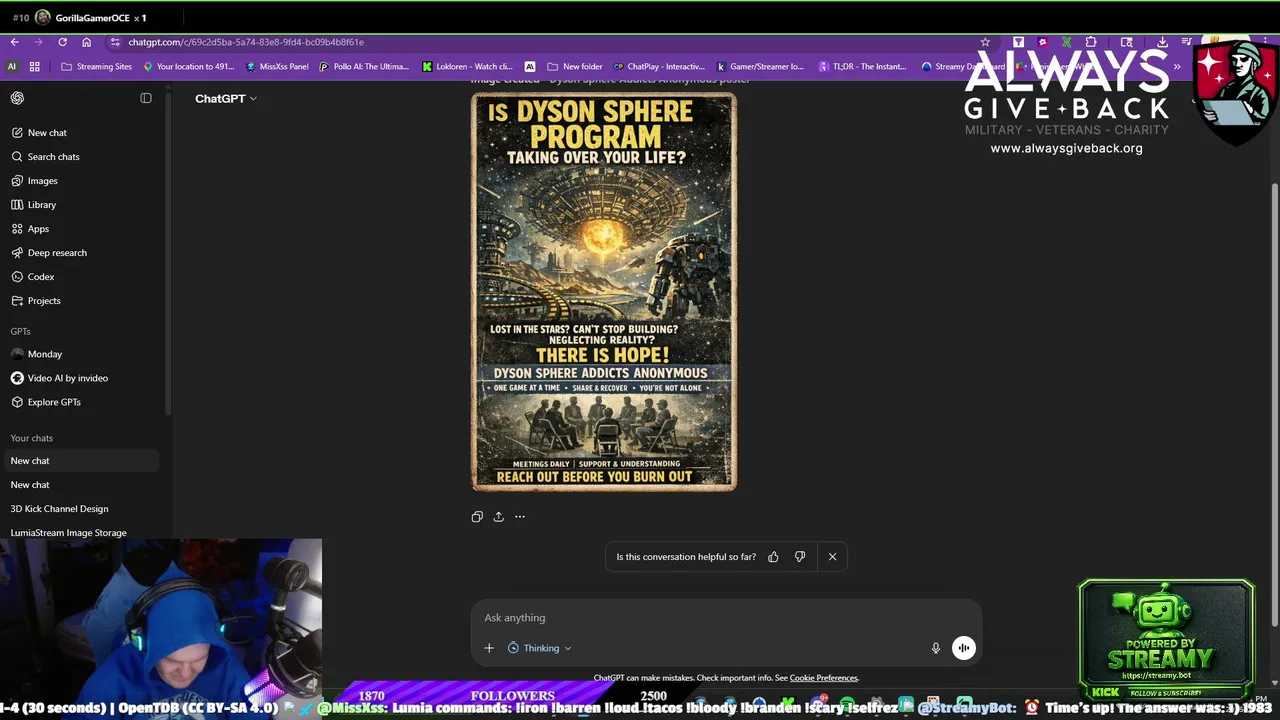Open the Video AI by invideo GPT
Screen dimensions: 1280x720
coord(59,378)
